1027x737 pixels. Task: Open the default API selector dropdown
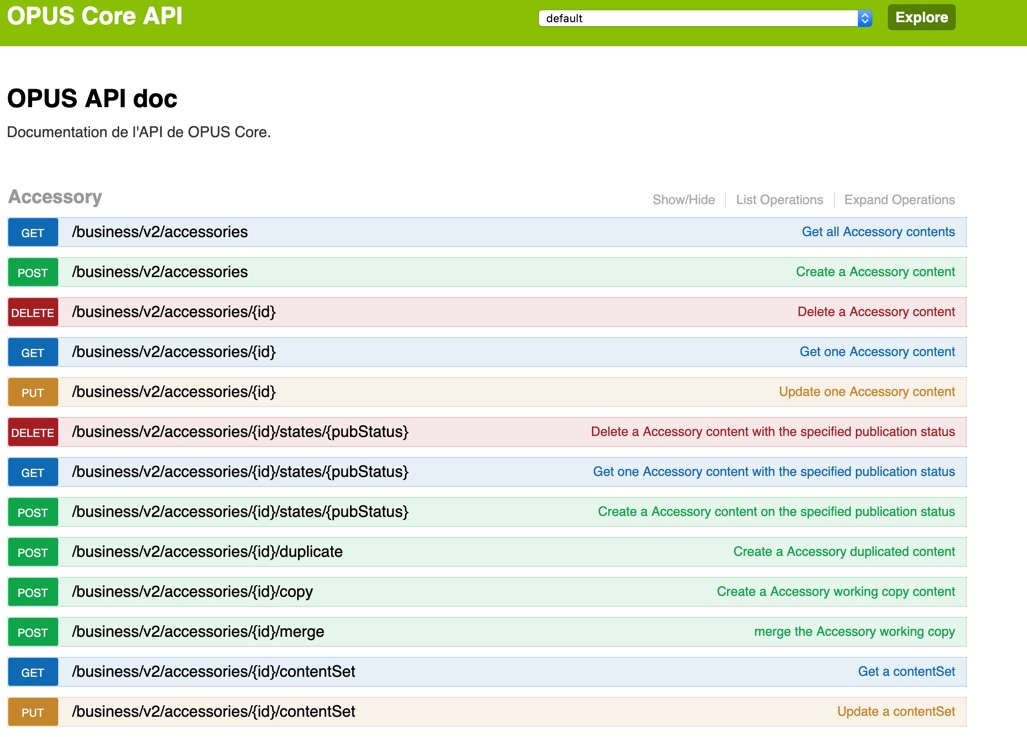tap(705, 18)
